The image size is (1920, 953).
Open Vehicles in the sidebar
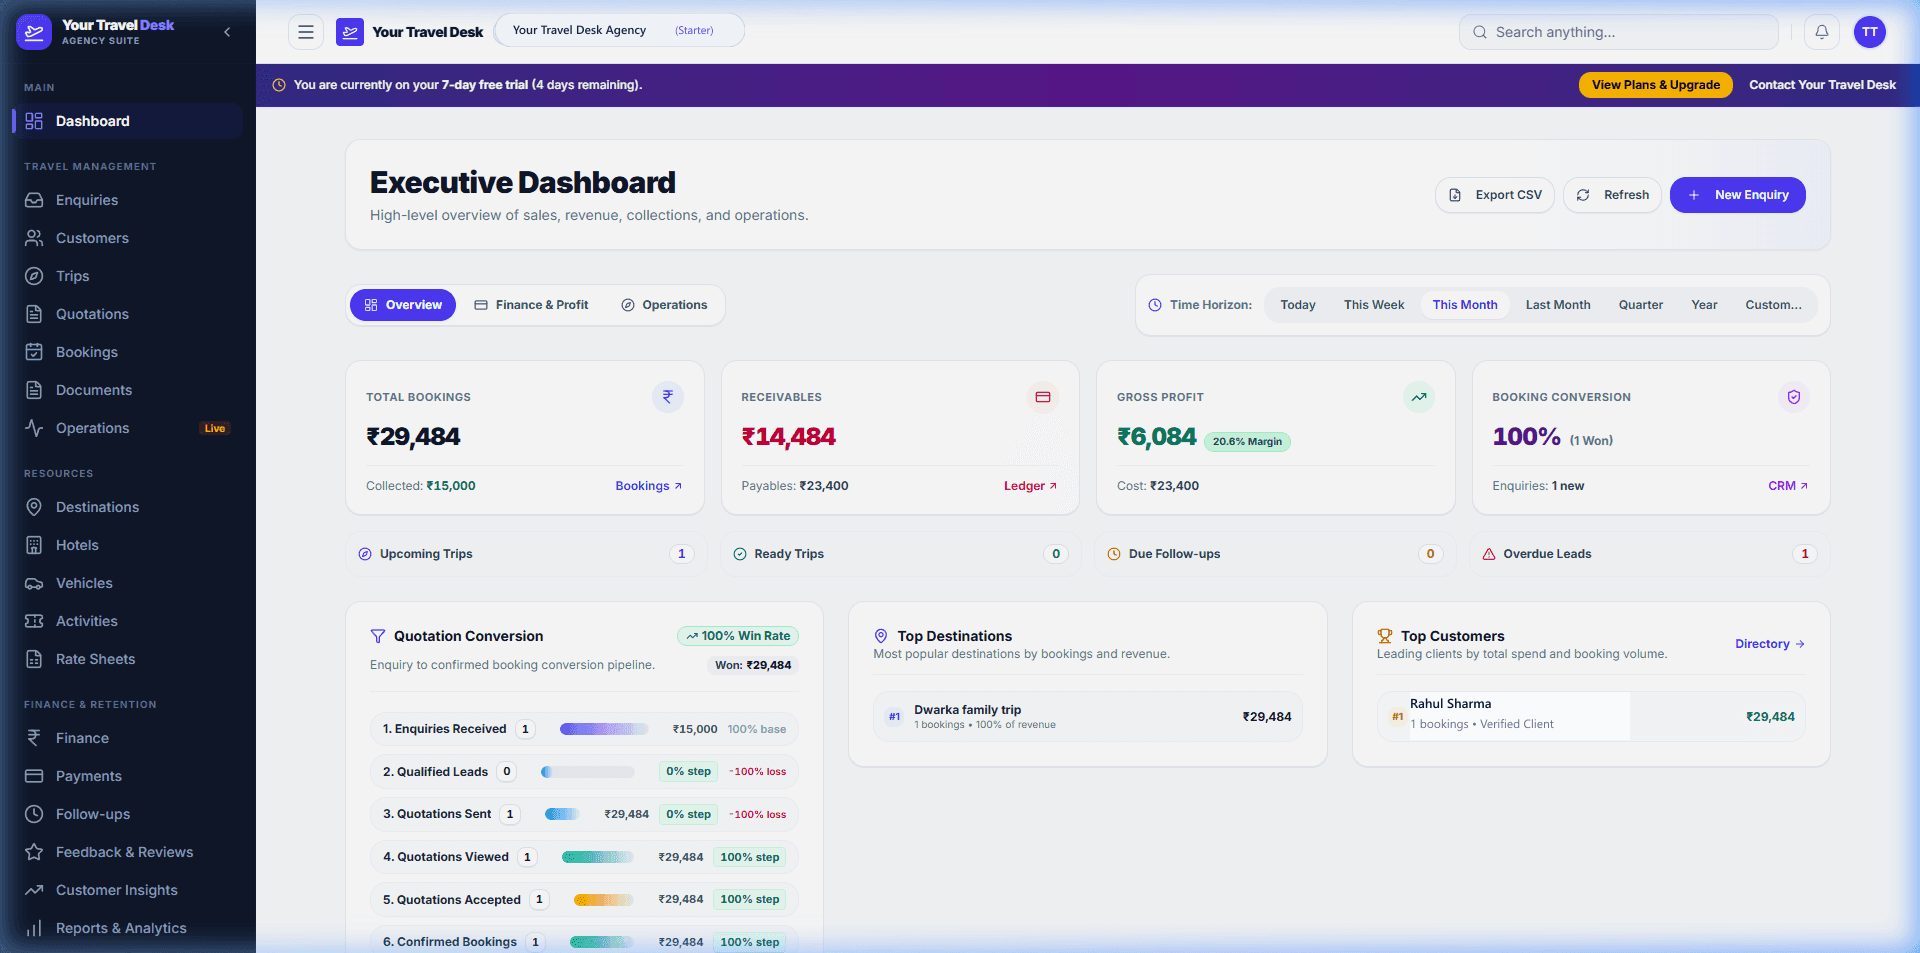(x=128, y=583)
